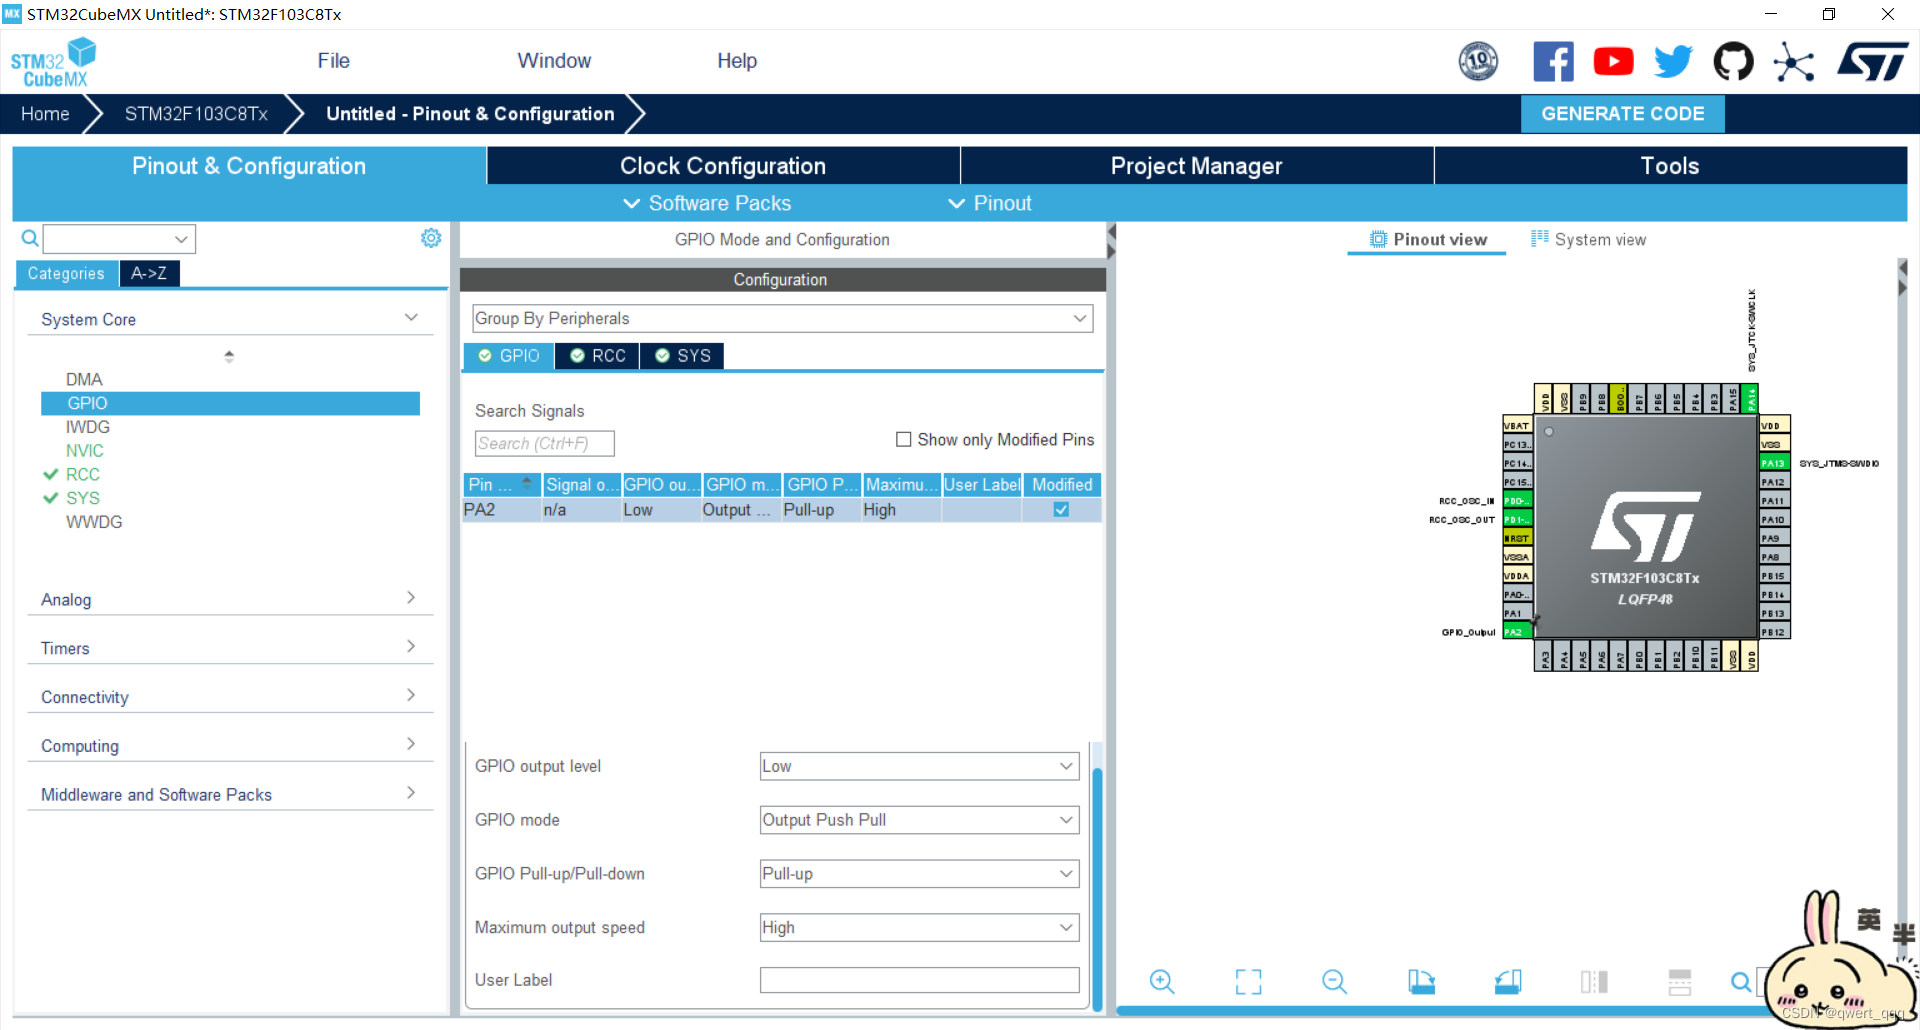
Task: Select NVIC in System Core list
Action: tap(85, 451)
